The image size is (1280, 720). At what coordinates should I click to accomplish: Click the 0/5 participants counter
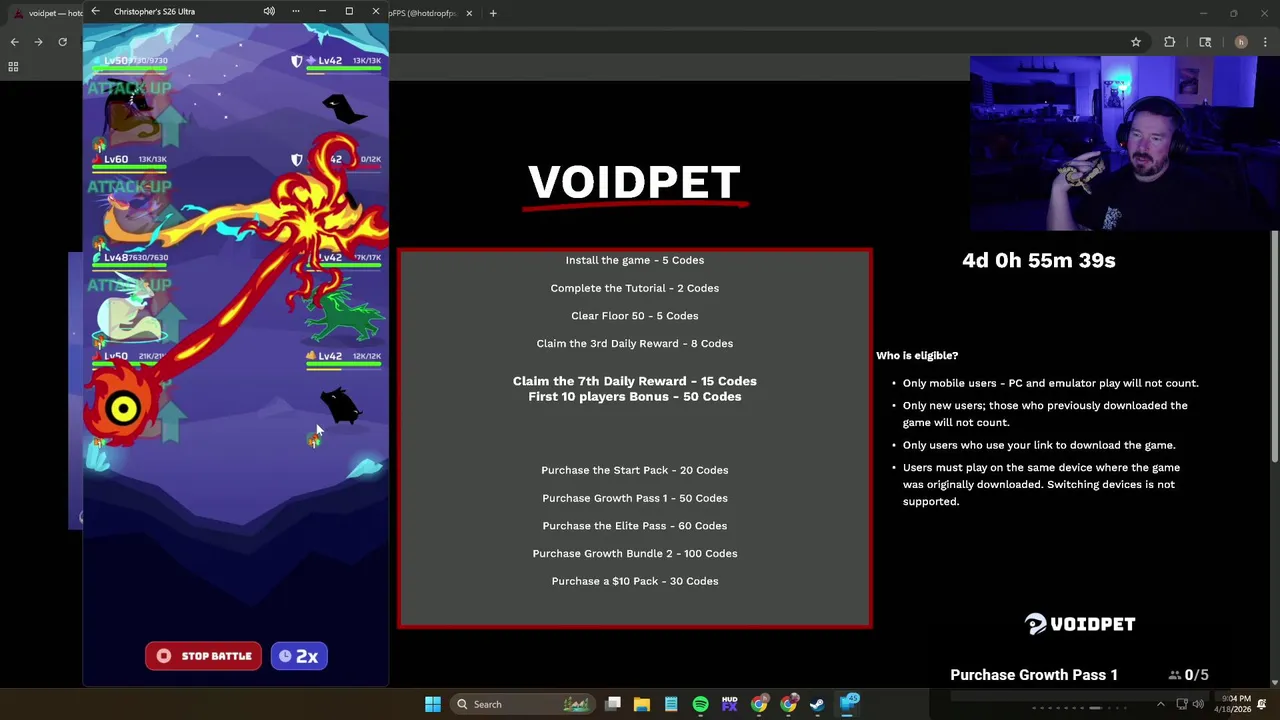1189,675
